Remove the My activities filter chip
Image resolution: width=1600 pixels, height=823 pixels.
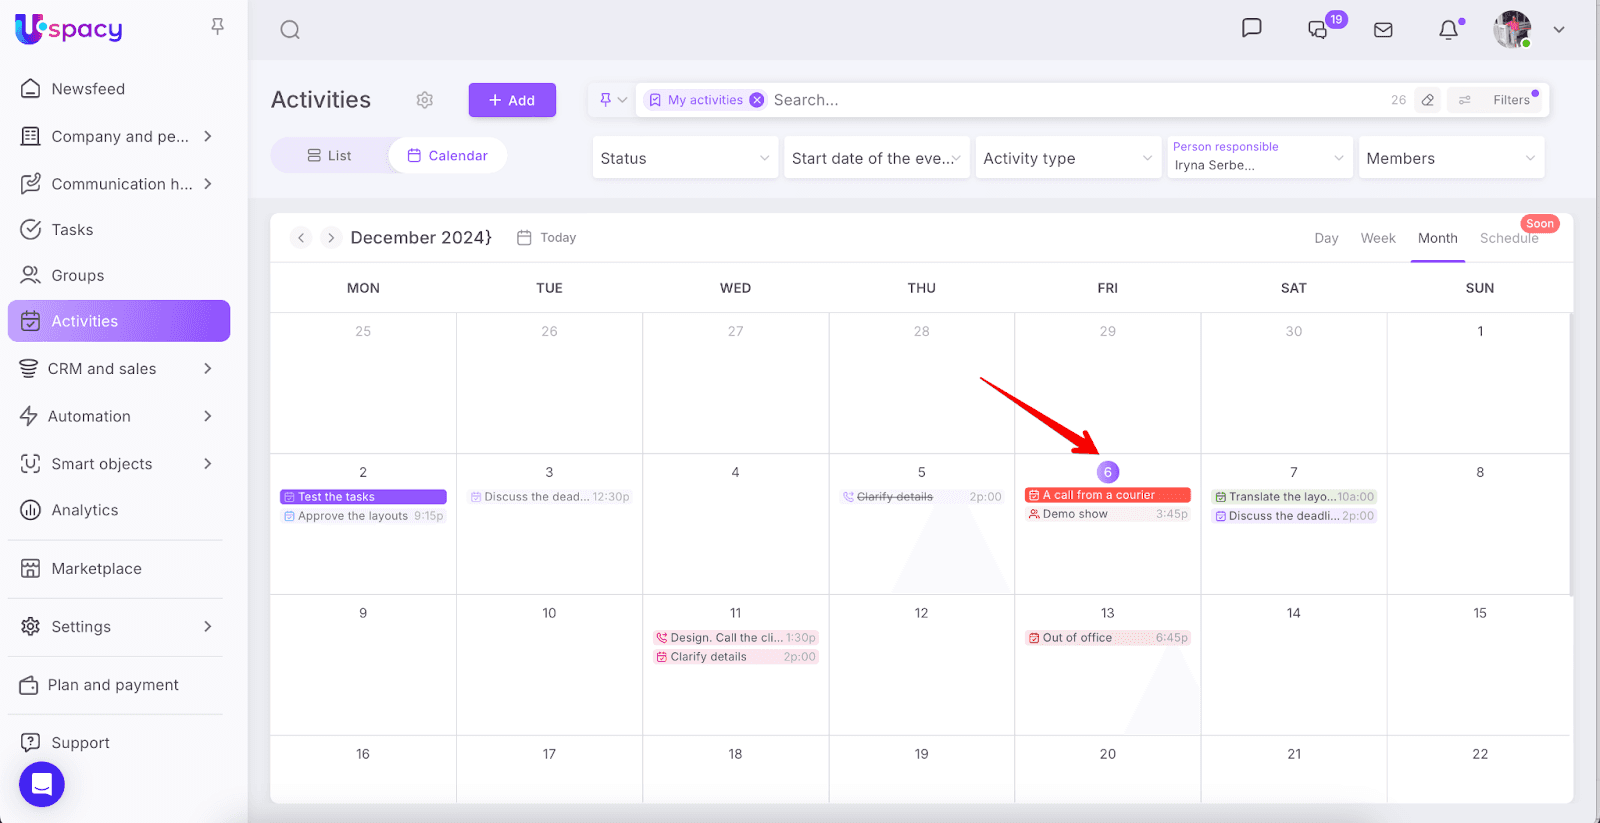(x=757, y=100)
